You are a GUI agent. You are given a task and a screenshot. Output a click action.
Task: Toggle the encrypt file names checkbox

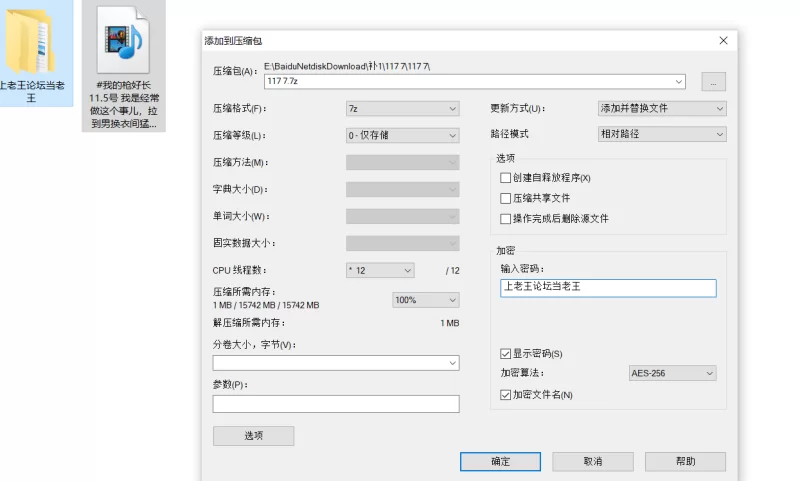point(505,395)
